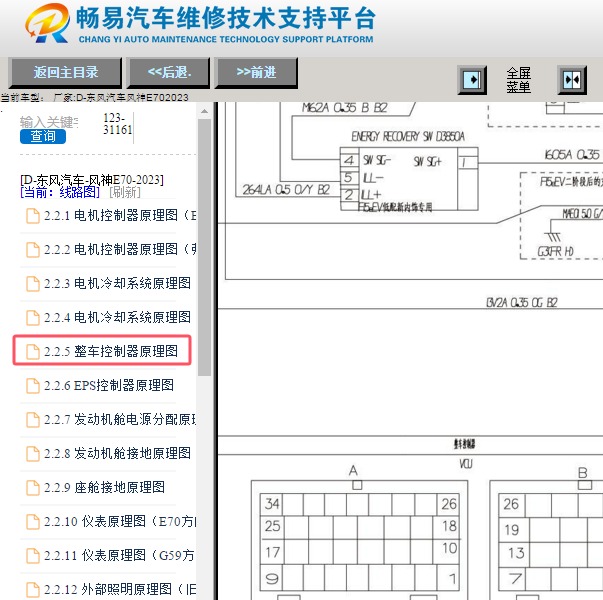This screenshot has width=603, height=600.
Task: Click the D-东风汽车-风神E70-2023 heading
Action: pos(92,180)
